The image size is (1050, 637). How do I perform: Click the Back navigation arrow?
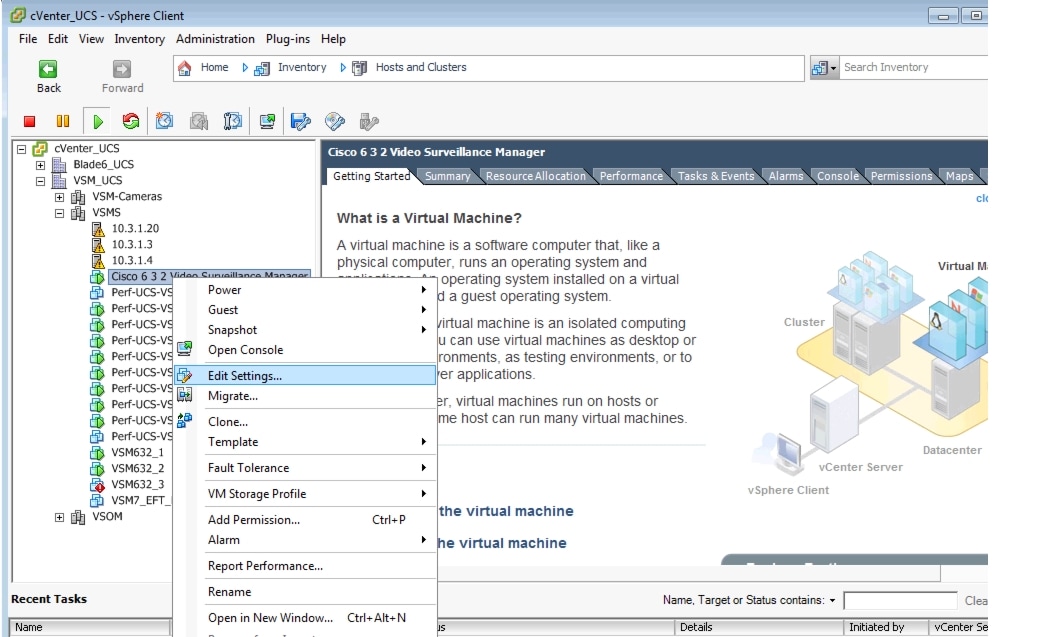[47, 67]
